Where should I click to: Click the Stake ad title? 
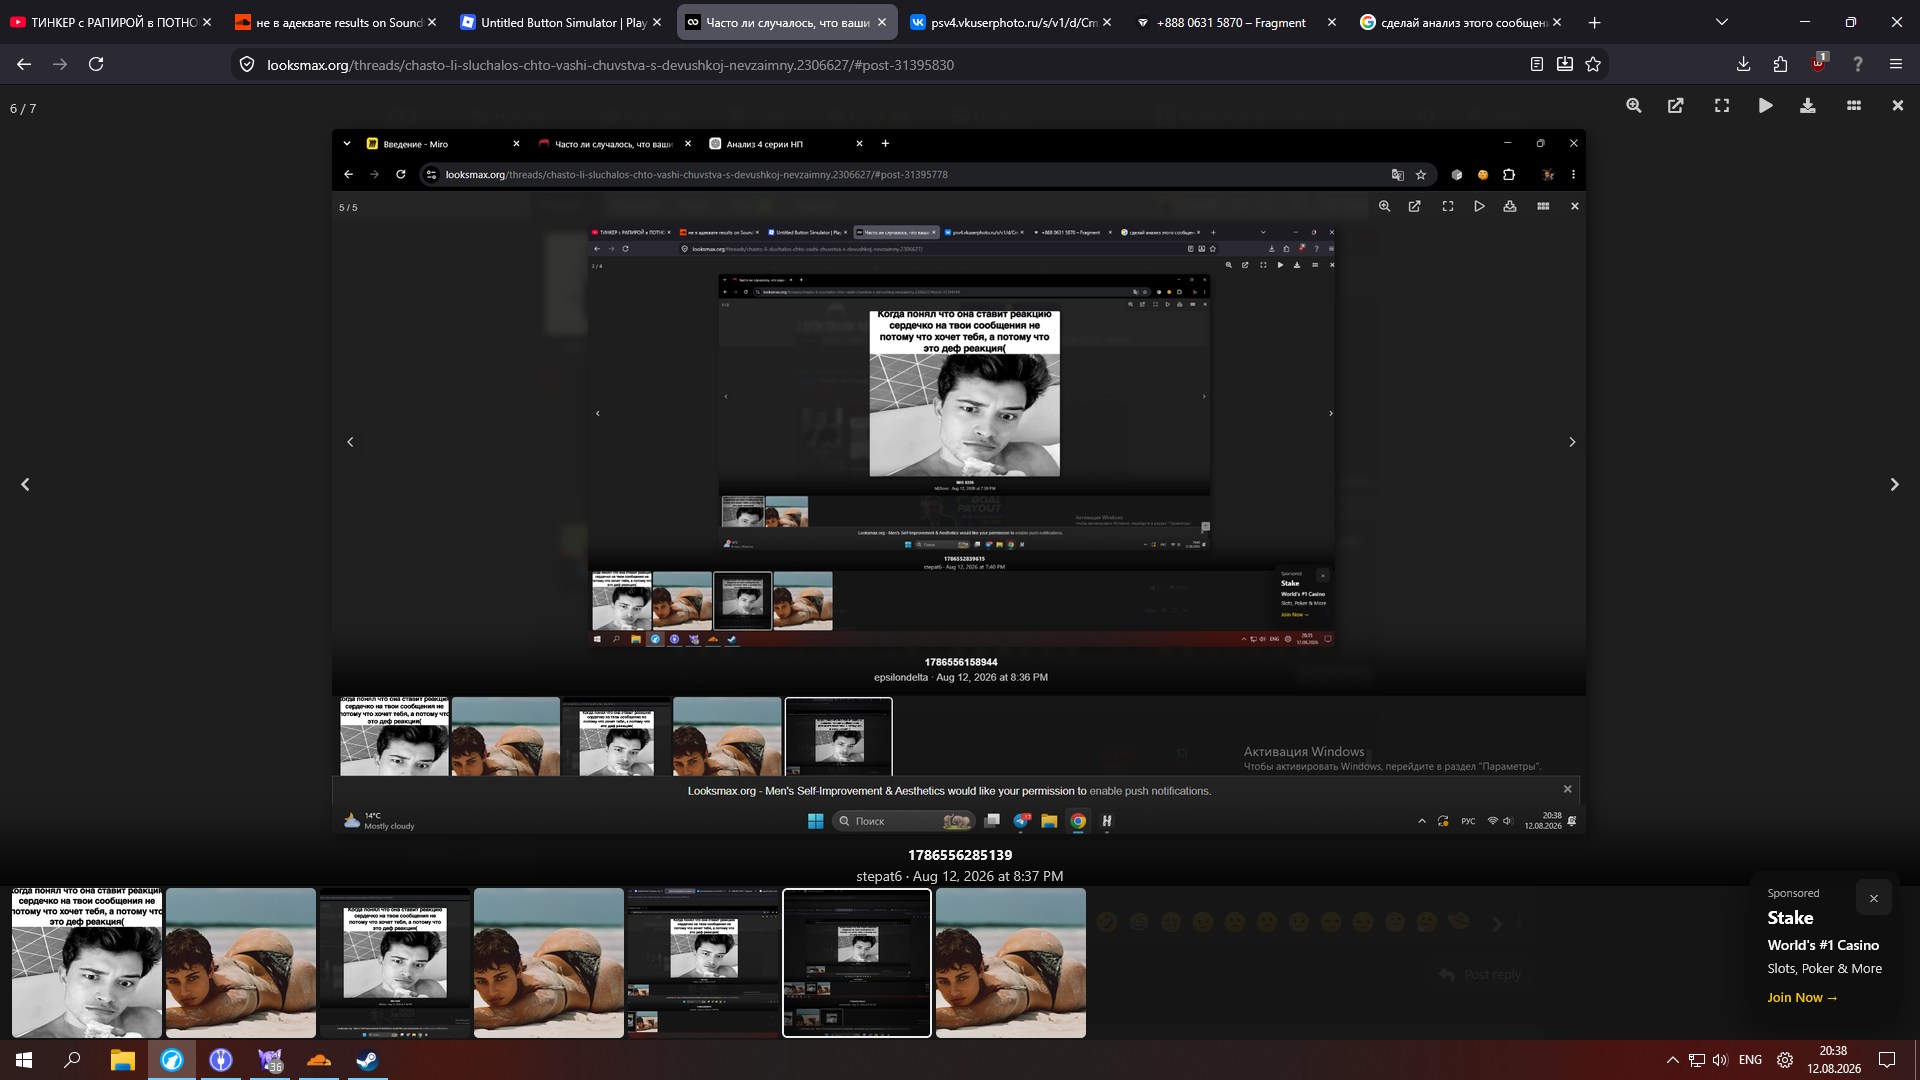(x=1790, y=918)
